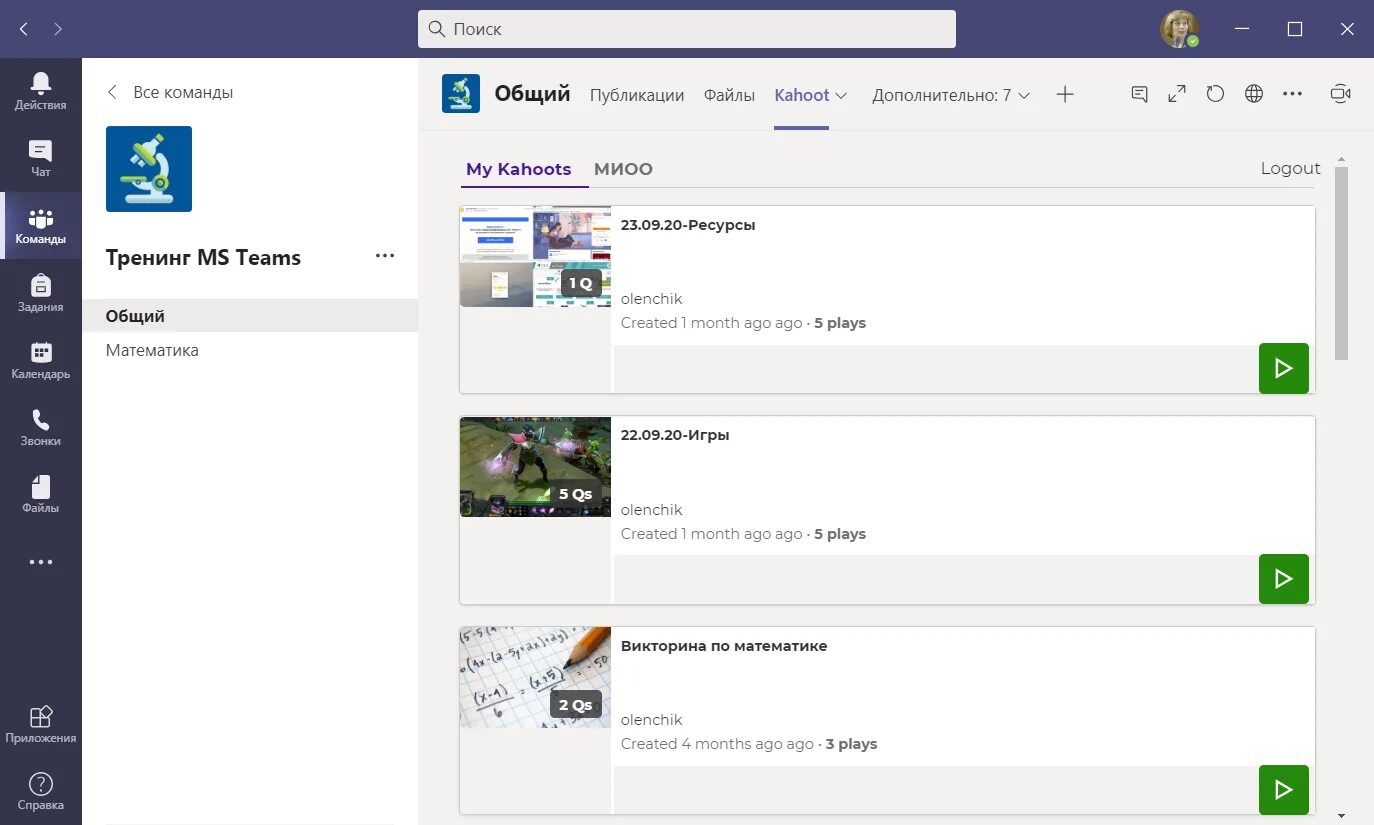Select the МИОО tab

(623, 169)
